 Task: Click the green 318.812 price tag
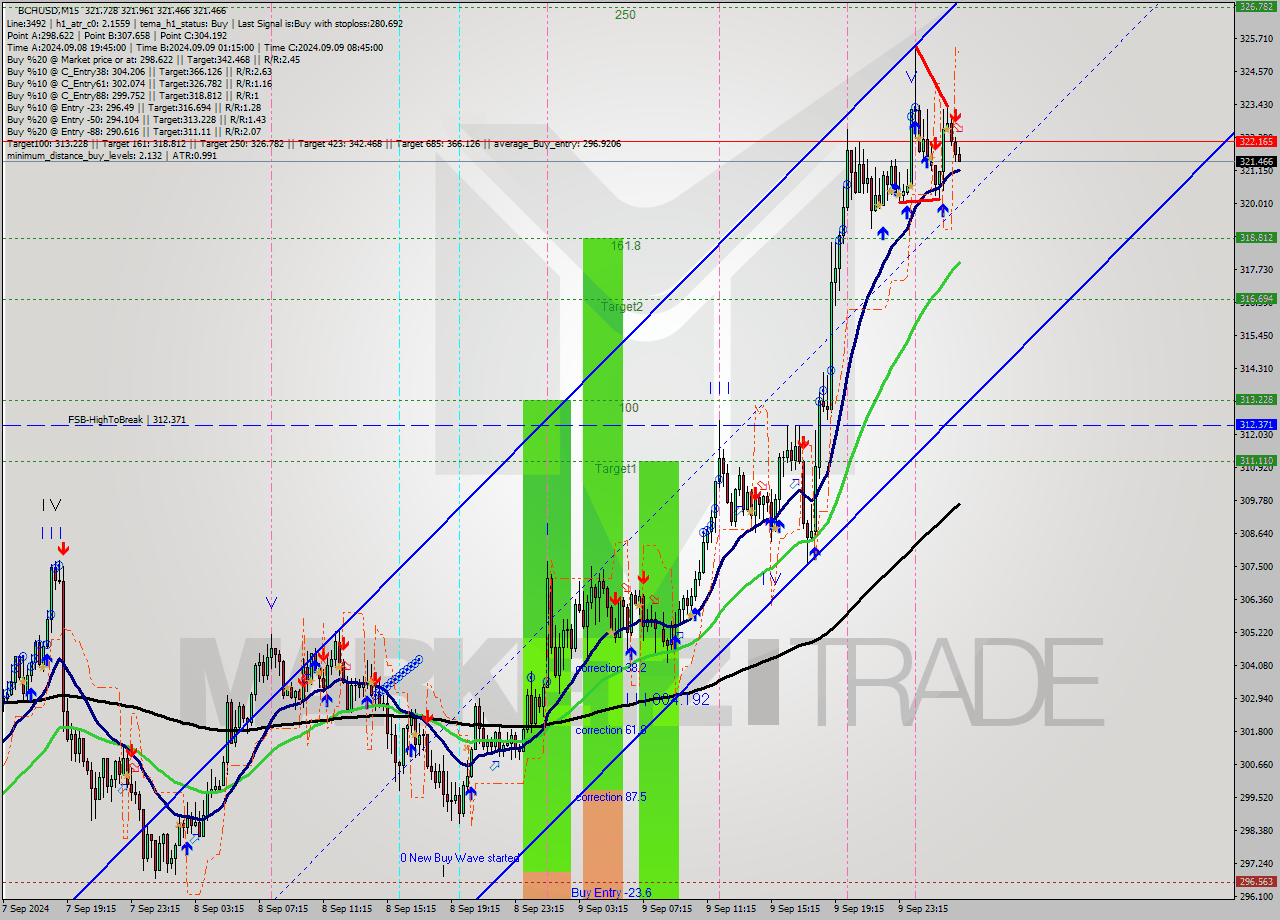(x=1256, y=238)
